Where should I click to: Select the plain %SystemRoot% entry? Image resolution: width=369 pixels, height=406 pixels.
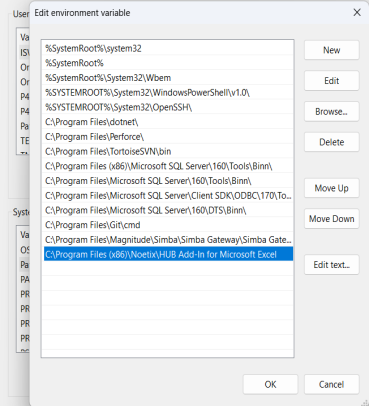168,63
